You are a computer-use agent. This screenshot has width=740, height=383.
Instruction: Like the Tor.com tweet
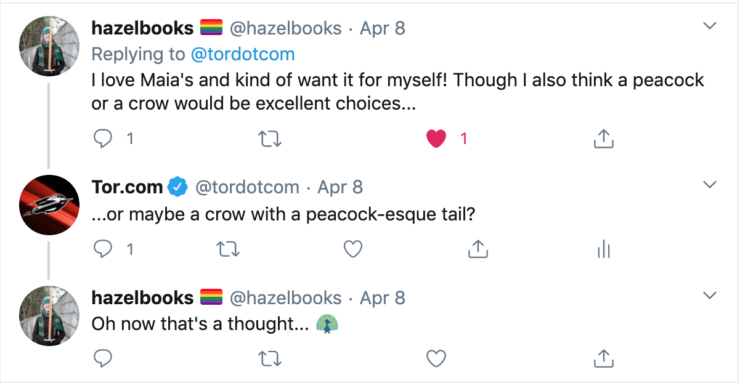(x=353, y=249)
